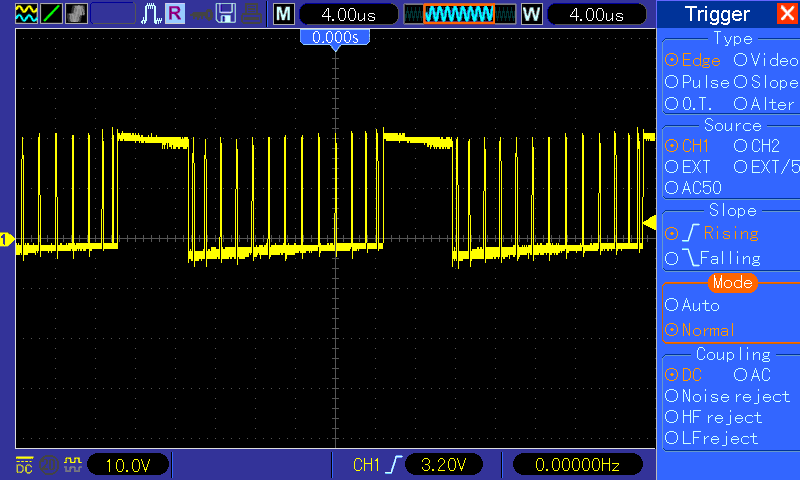800x480 pixels.
Task: Select Pulse trigger type
Action: pyautogui.click(x=697, y=82)
